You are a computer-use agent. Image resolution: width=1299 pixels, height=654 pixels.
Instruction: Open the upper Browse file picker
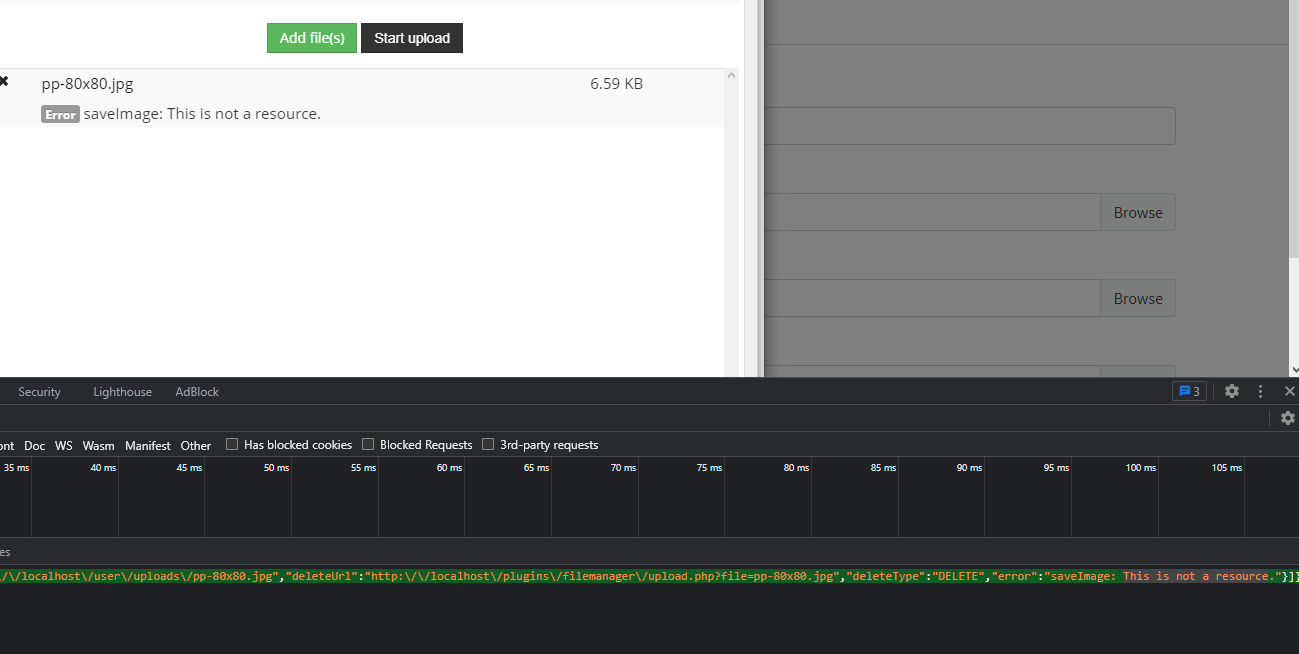coord(1137,212)
